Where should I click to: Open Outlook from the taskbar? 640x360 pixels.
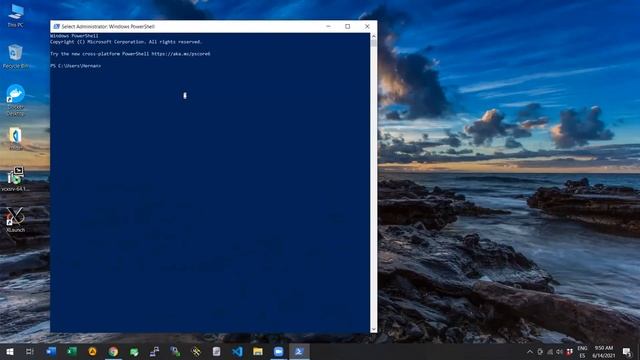pos(51,351)
